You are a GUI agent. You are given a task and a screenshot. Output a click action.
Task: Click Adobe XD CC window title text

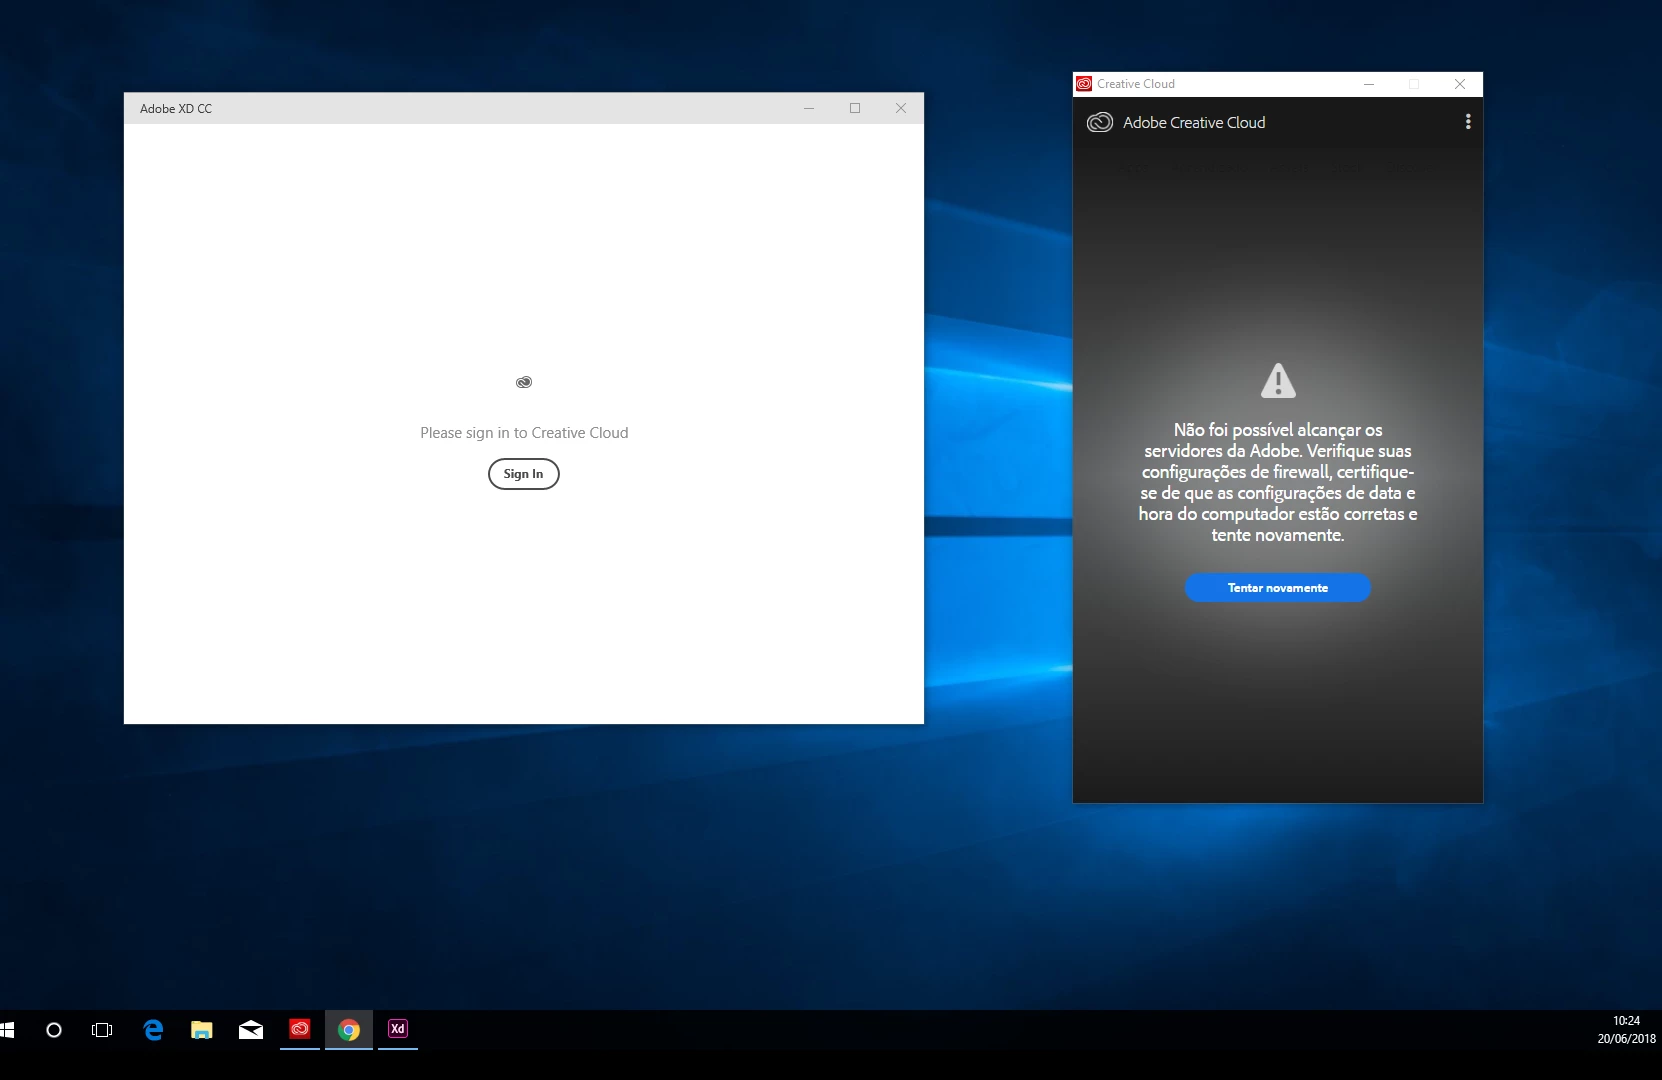tap(176, 109)
